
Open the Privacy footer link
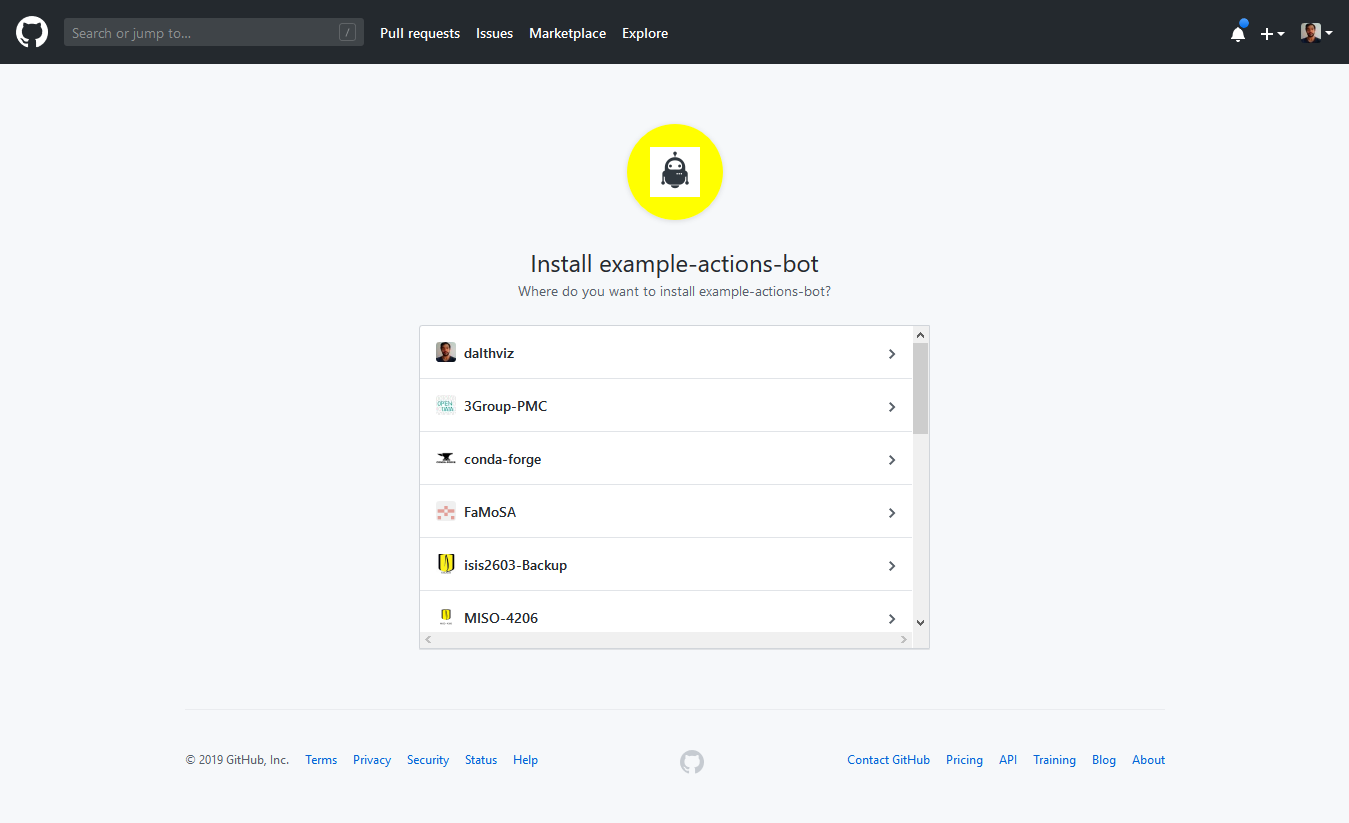pyautogui.click(x=372, y=760)
